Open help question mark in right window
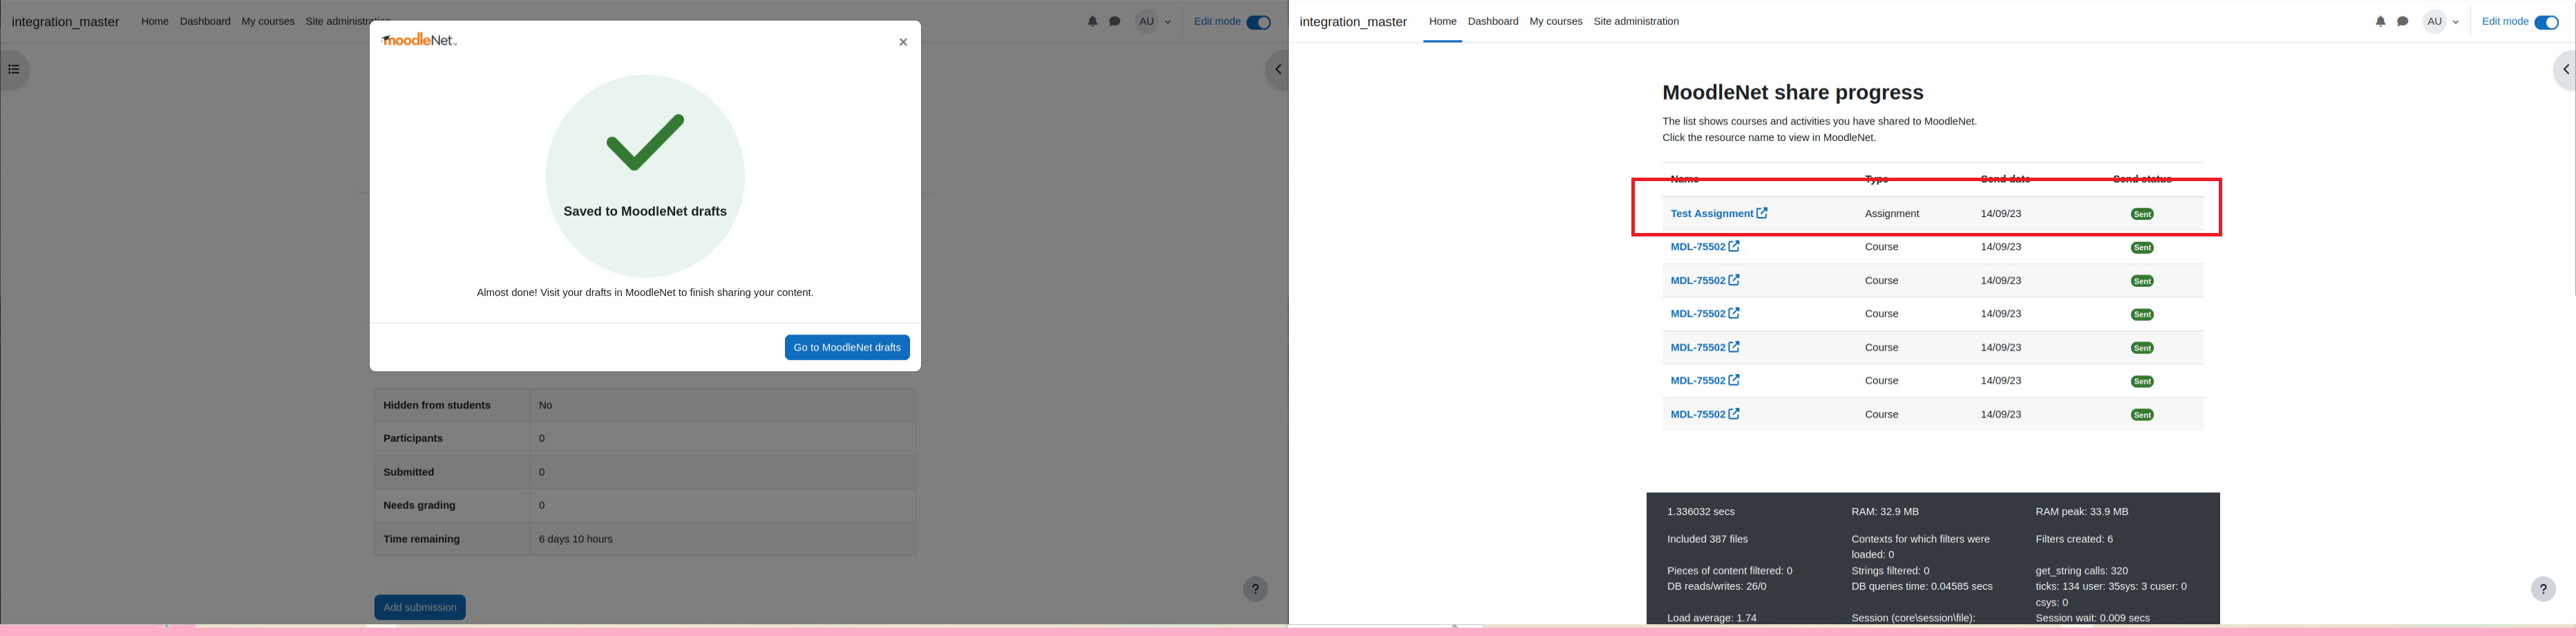The image size is (2576, 636). [2543, 589]
